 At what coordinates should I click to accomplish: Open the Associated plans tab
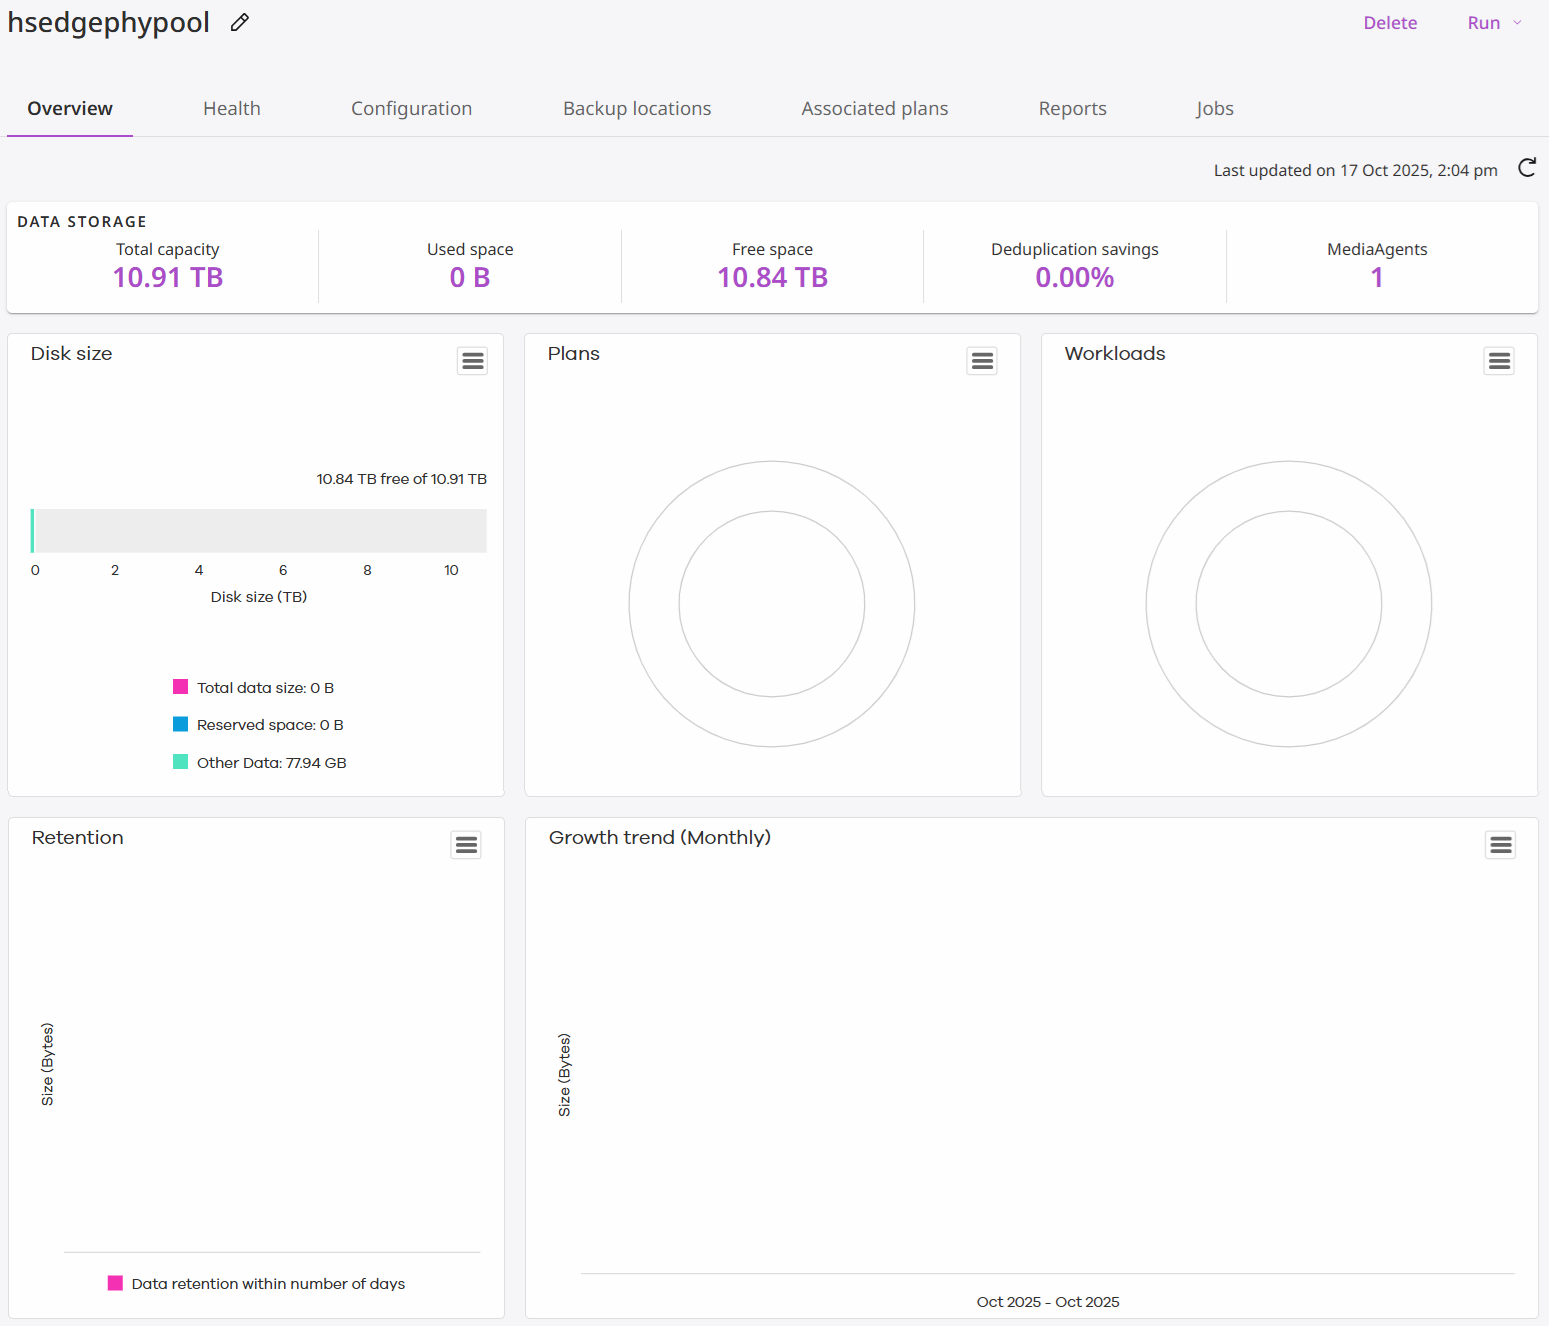pos(874,108)
